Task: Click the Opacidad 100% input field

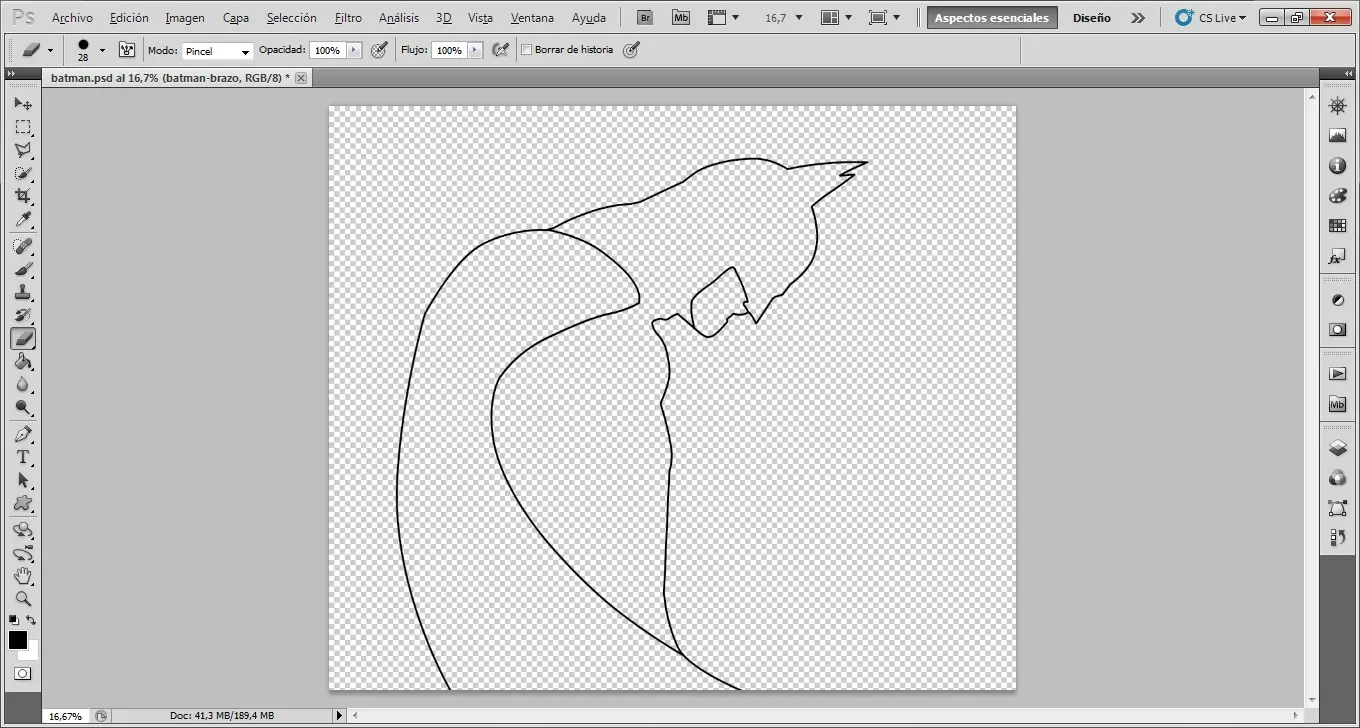Action: point(327,50)
